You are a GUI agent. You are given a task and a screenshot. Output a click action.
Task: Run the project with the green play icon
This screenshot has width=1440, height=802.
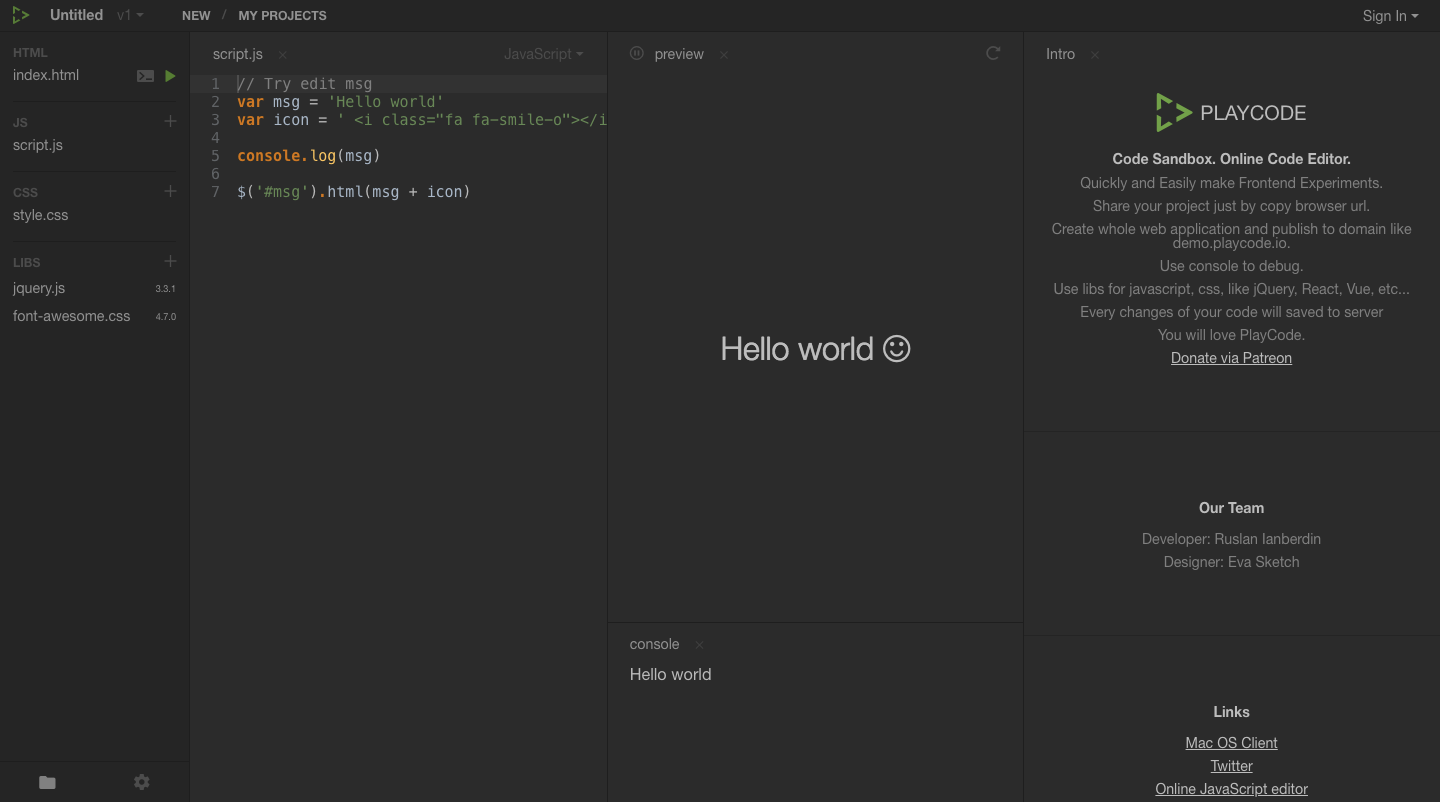point(170,76)
